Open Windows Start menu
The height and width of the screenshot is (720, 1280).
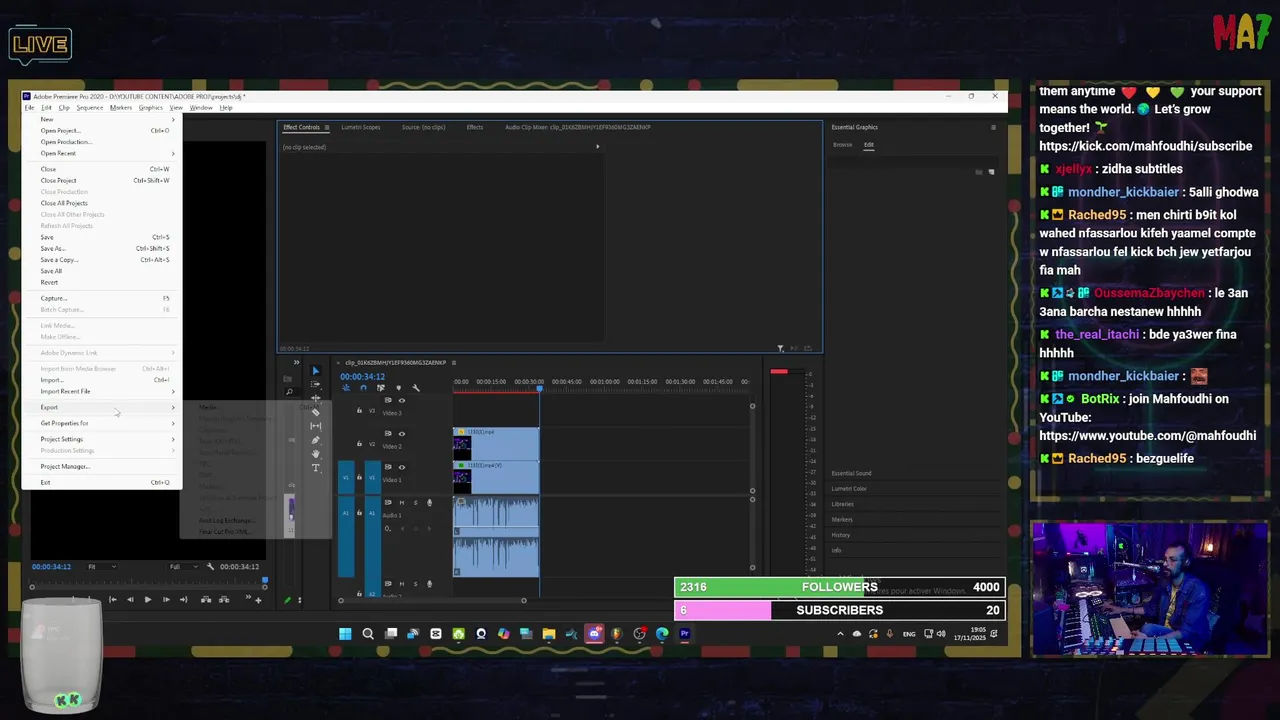(x=345, y=633)
